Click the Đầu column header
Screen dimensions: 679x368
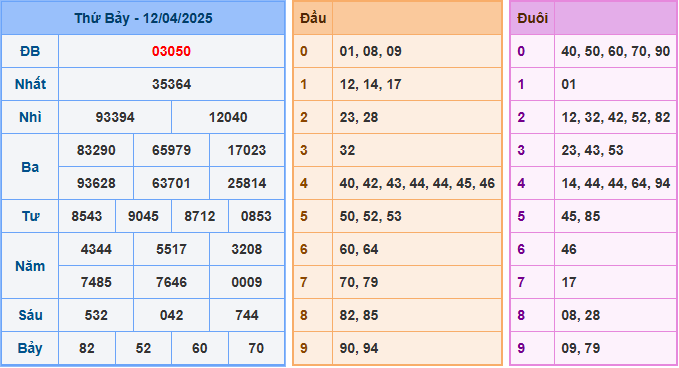(313, 18)
